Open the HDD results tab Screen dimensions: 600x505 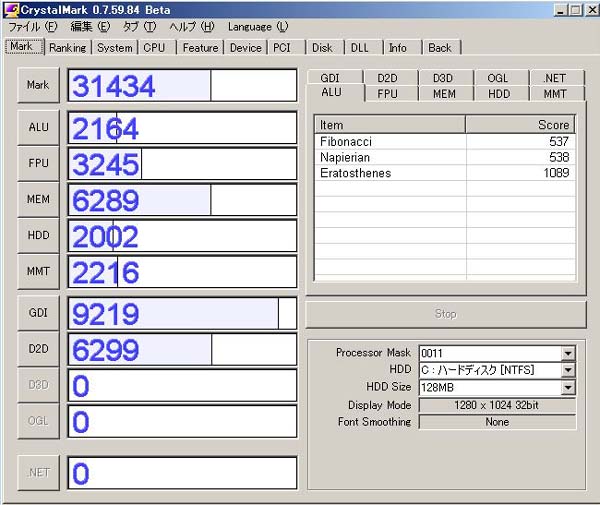click(502, 94)
